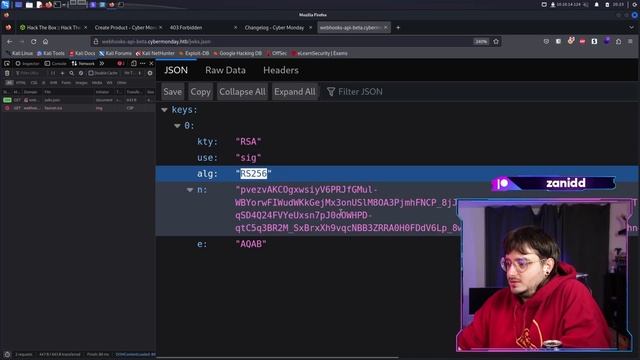Open request blocking icon
This screenshot has height=360, width=640.
(x=81, y=73)
